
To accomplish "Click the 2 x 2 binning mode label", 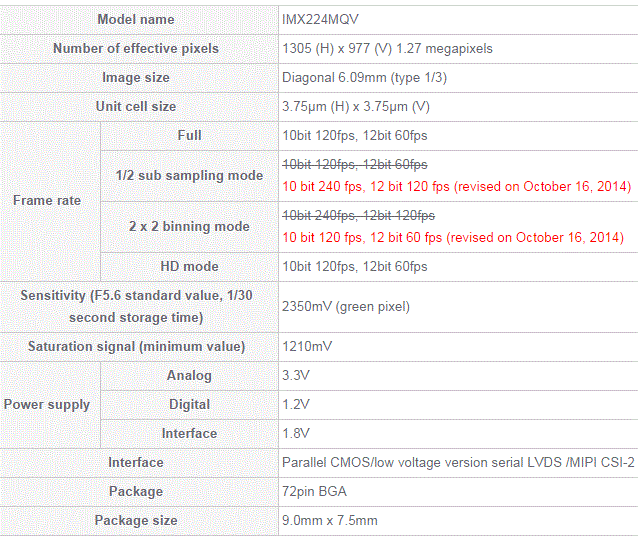I will point(189,226).
